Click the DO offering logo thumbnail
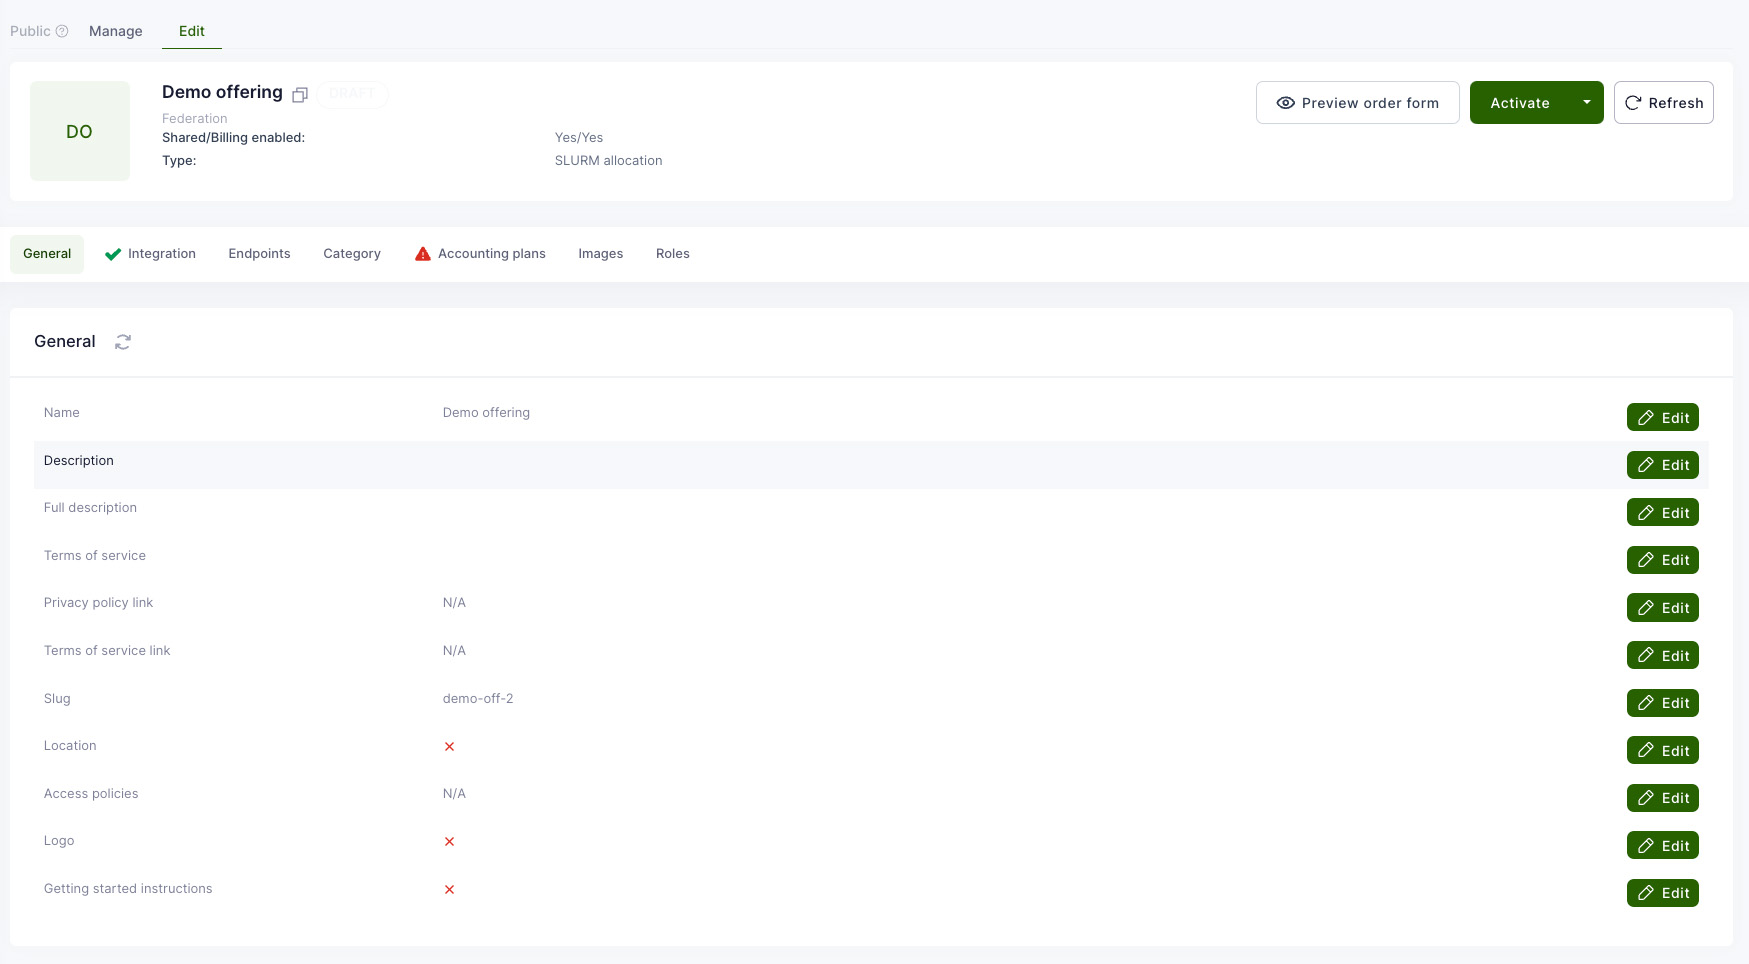Viewport: 1749px width, 964px height. pos(80,131)
